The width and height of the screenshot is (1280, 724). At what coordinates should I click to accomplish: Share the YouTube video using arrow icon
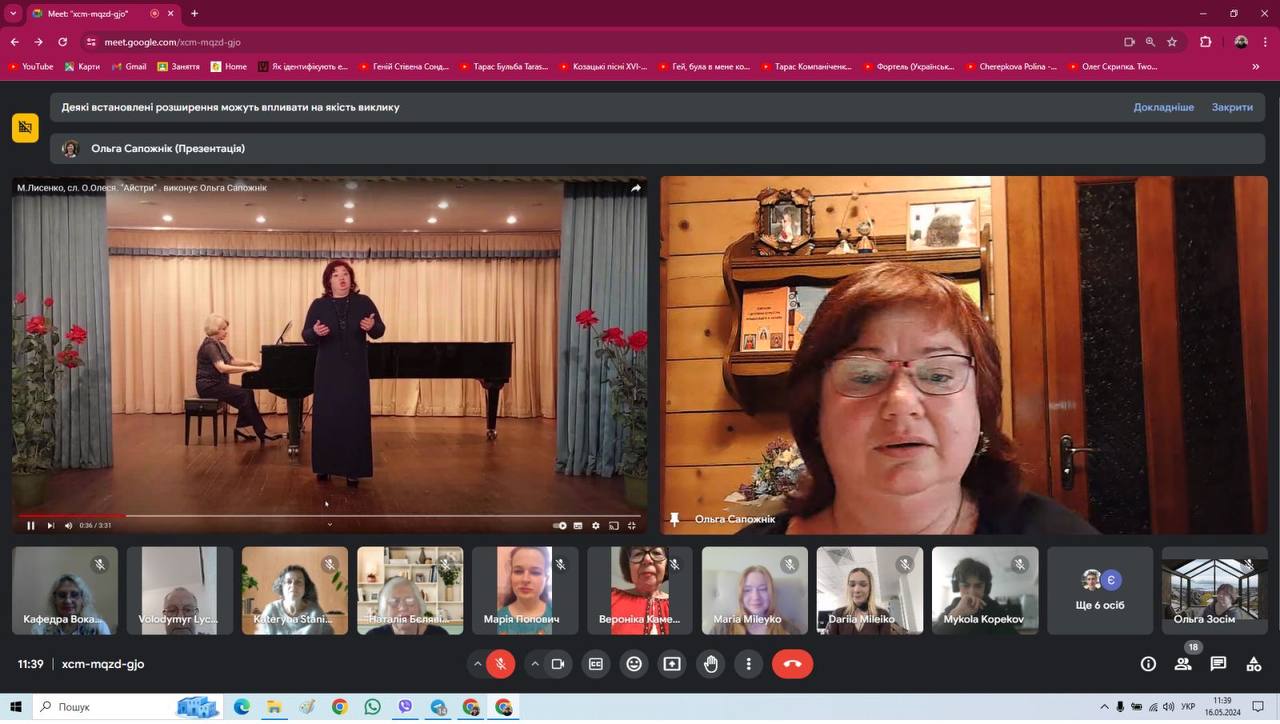636,188
